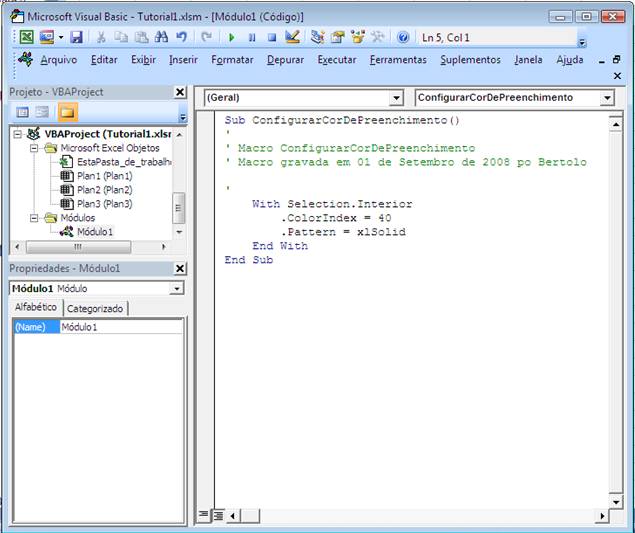
Task: Save the project with the floppy disk icon
Action: pyautogui.click(x=76, y=37)
